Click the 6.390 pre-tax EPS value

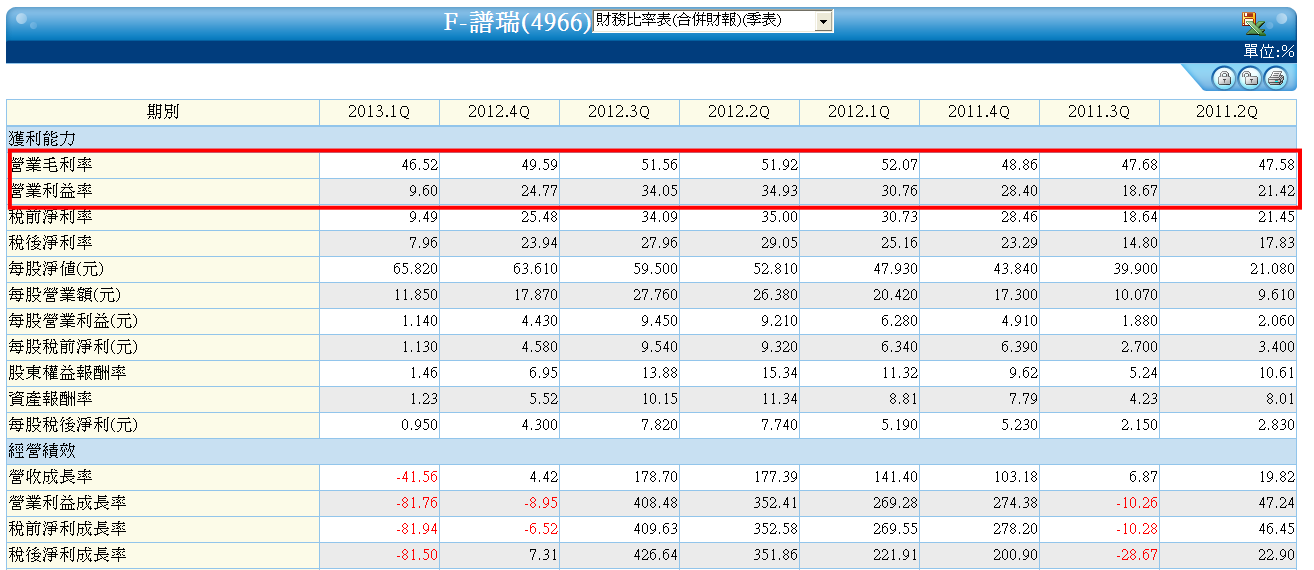pyautogui.click(x=1020, y=346)
